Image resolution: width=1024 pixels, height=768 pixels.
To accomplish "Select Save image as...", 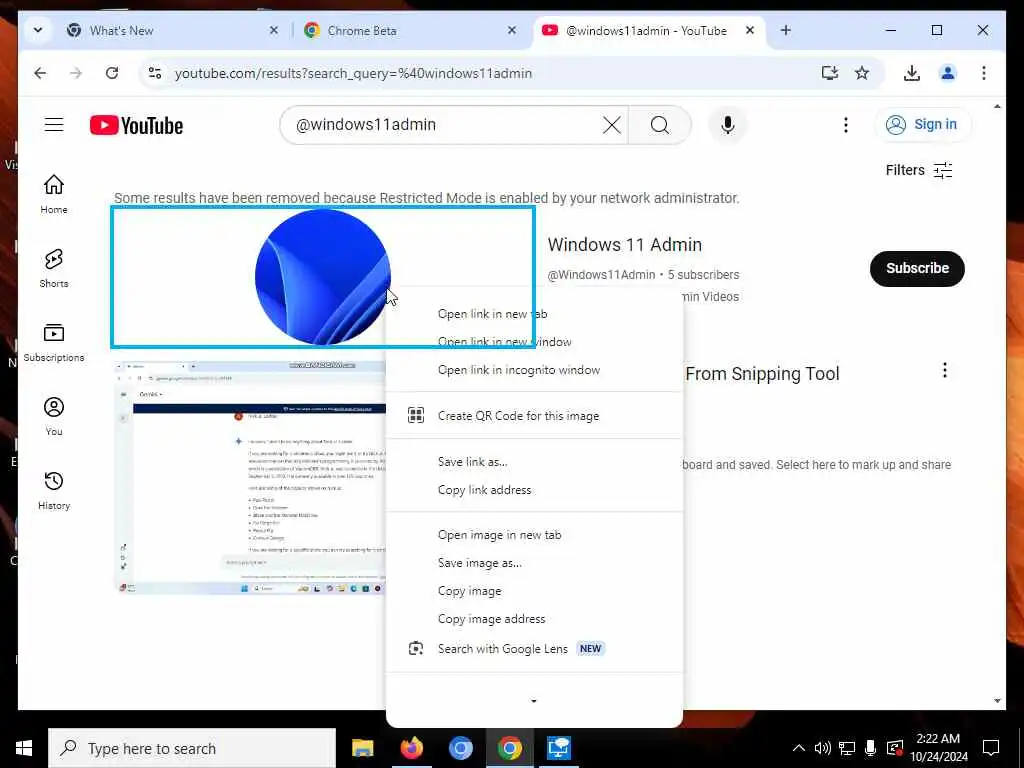I will (x=534, y=563).
